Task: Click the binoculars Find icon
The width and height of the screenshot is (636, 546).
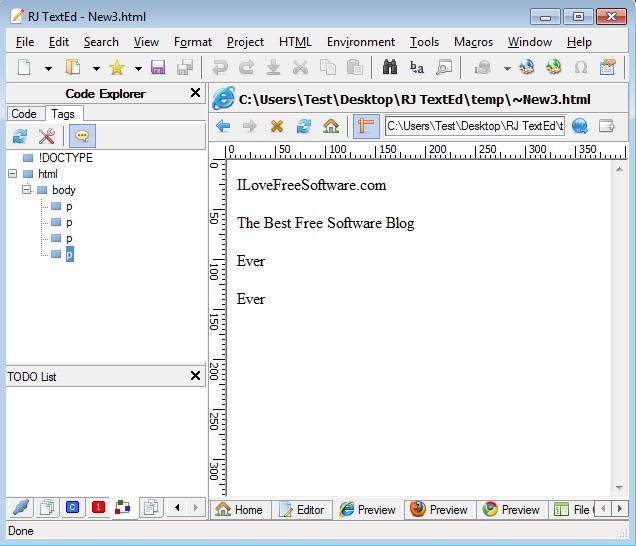Action: click(x=390, y=68)
